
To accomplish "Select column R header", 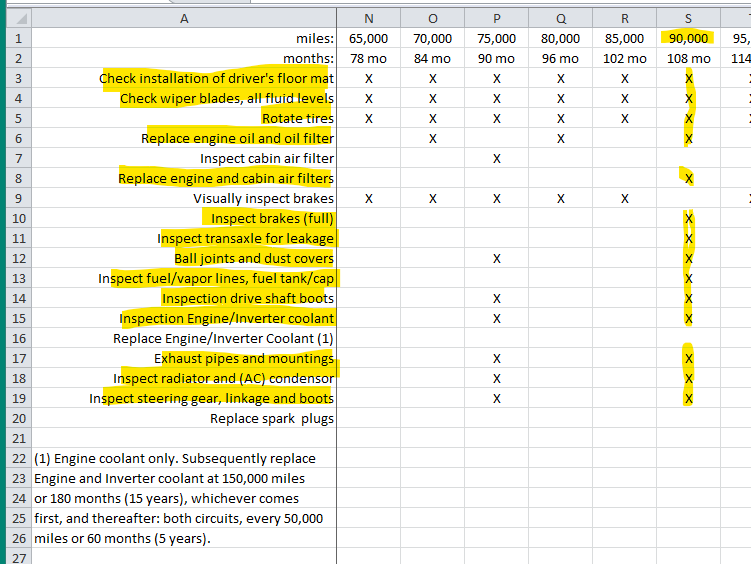I will tap(625, 19).
